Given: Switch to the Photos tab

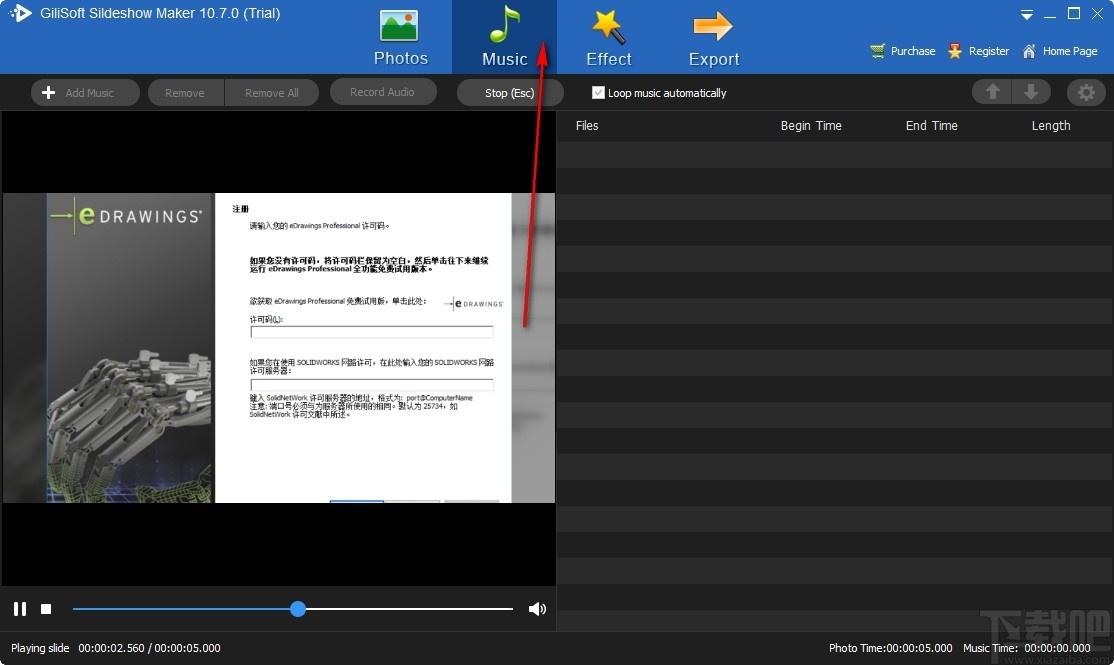Looking at the screenshot, I should [400, 37].
